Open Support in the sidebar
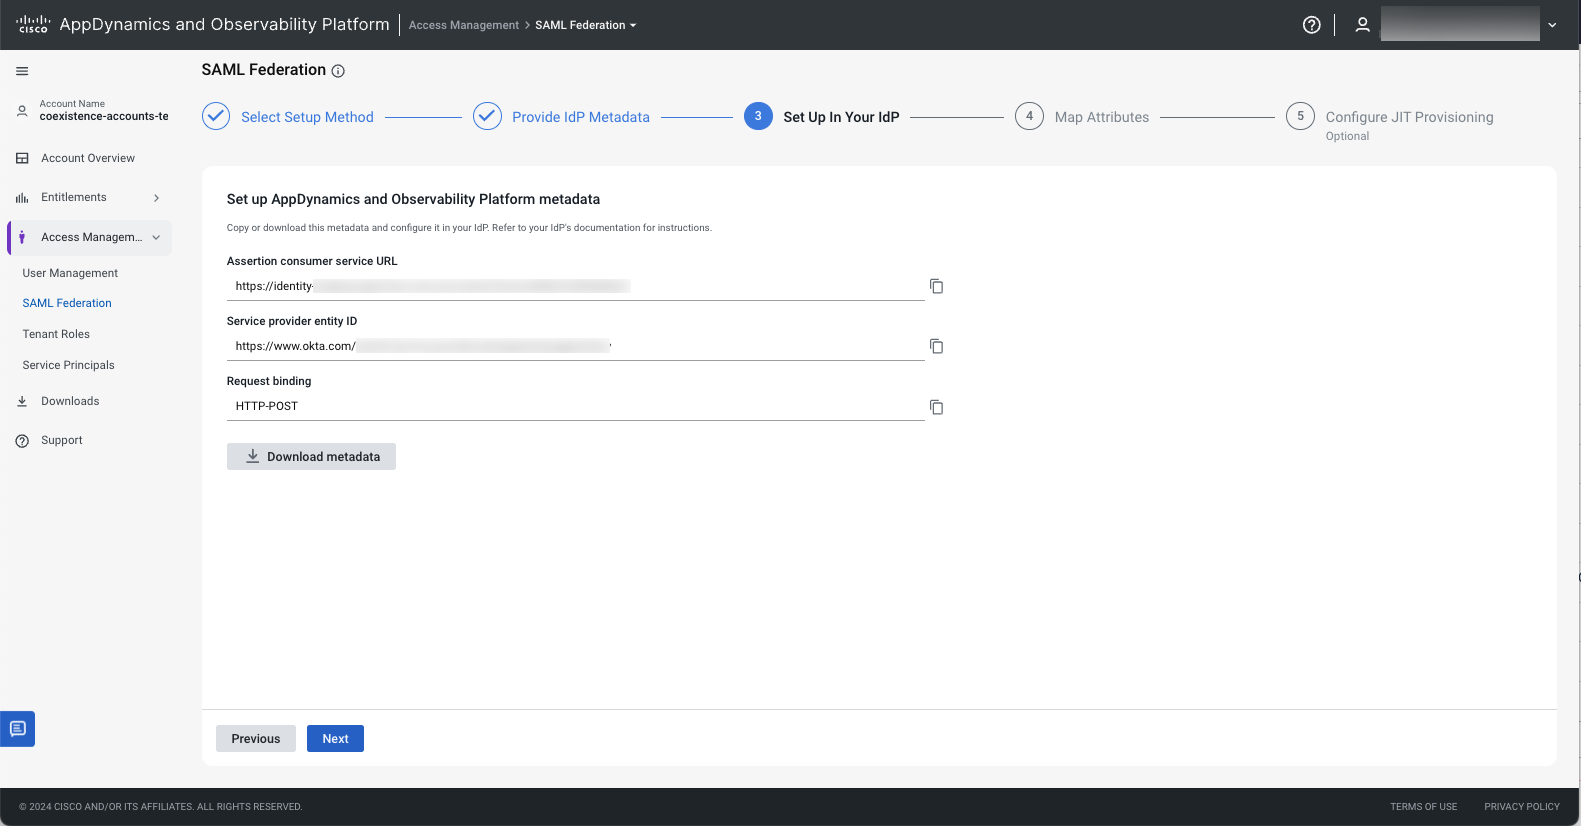This screenshot has height=826, width=1581. coord(62,440)
